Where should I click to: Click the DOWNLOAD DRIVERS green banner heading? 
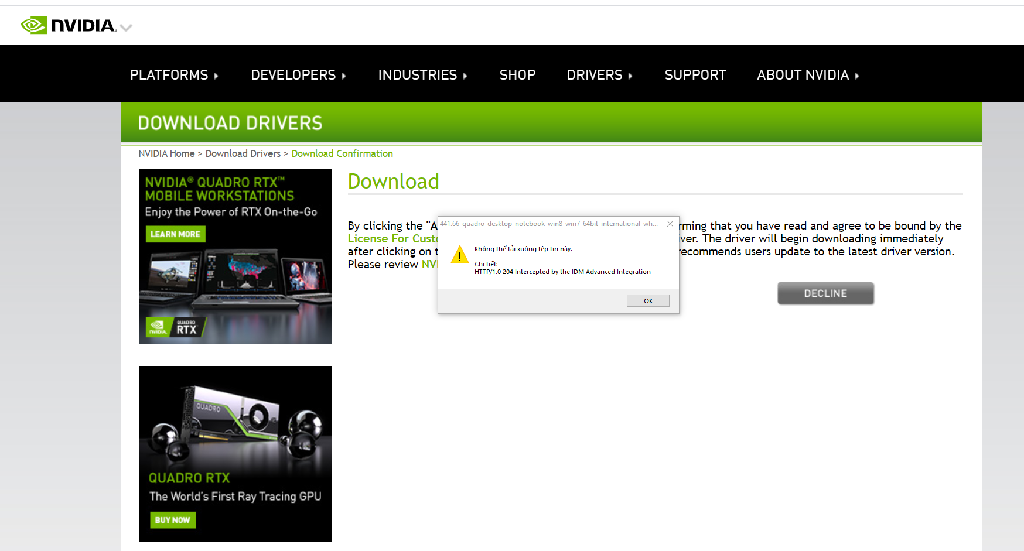click(230, 123)
